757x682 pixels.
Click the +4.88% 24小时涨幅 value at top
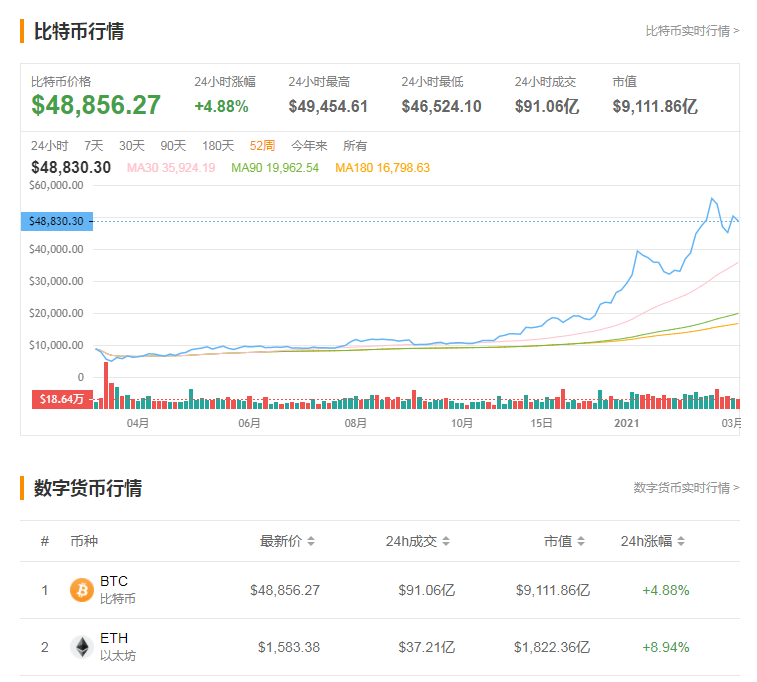point(221,106)
